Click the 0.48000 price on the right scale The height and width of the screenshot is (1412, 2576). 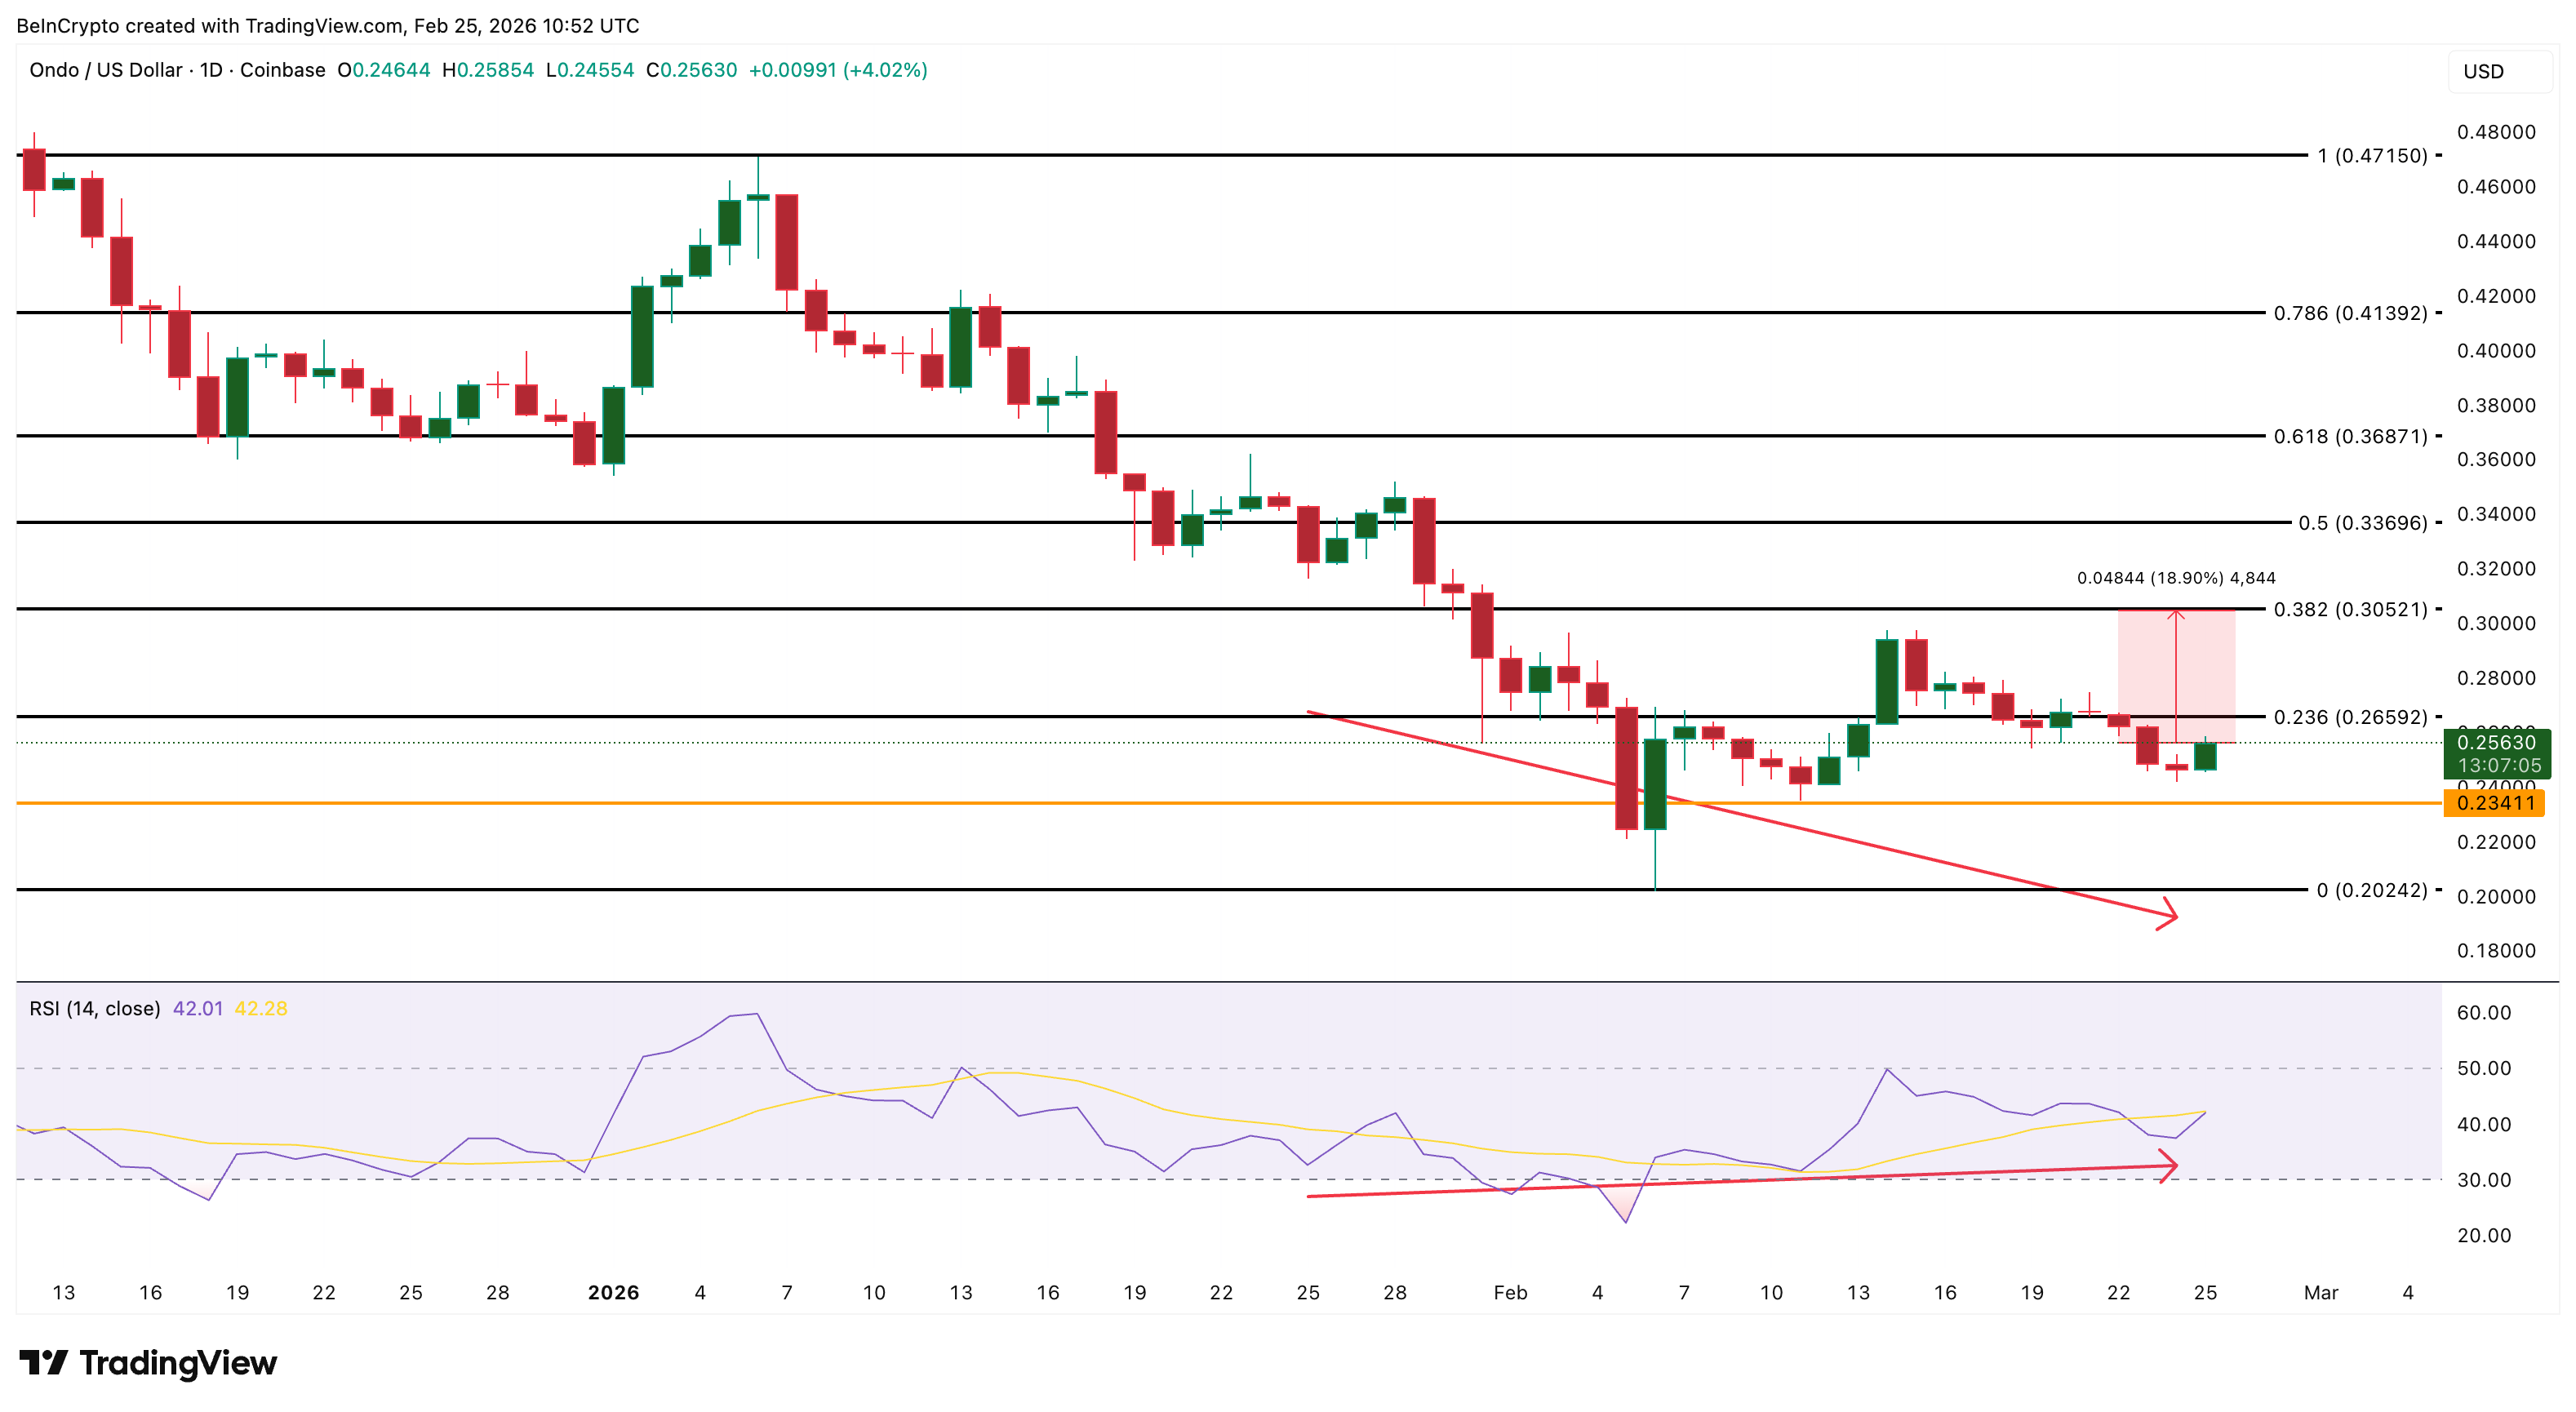[2498, 131]
